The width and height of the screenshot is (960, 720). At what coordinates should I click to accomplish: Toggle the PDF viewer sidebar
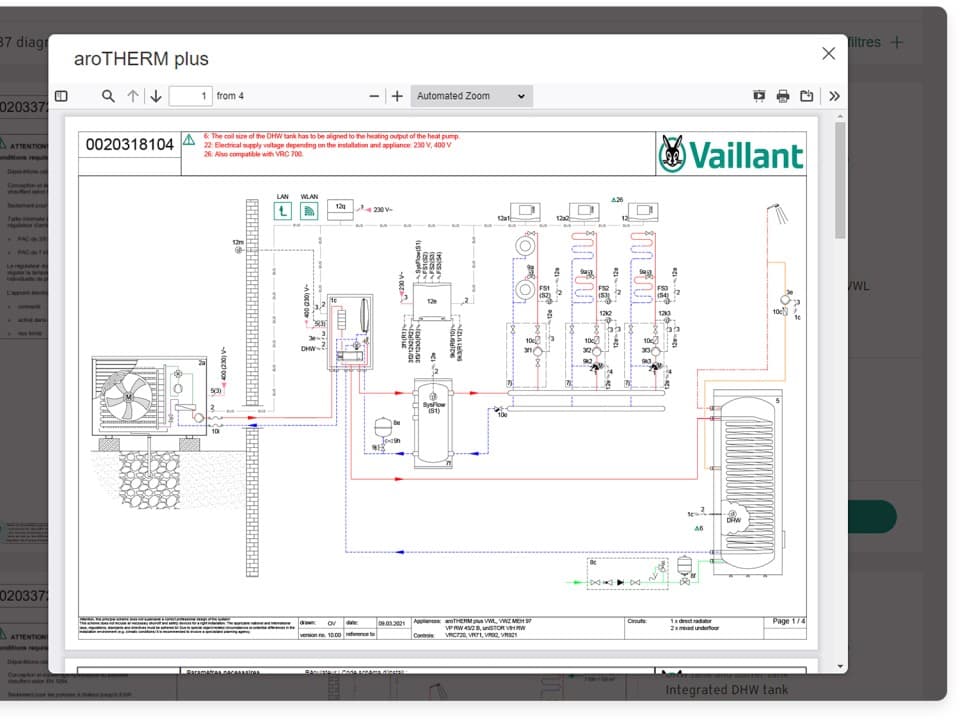pyautogui.click(x=61, y=96)
